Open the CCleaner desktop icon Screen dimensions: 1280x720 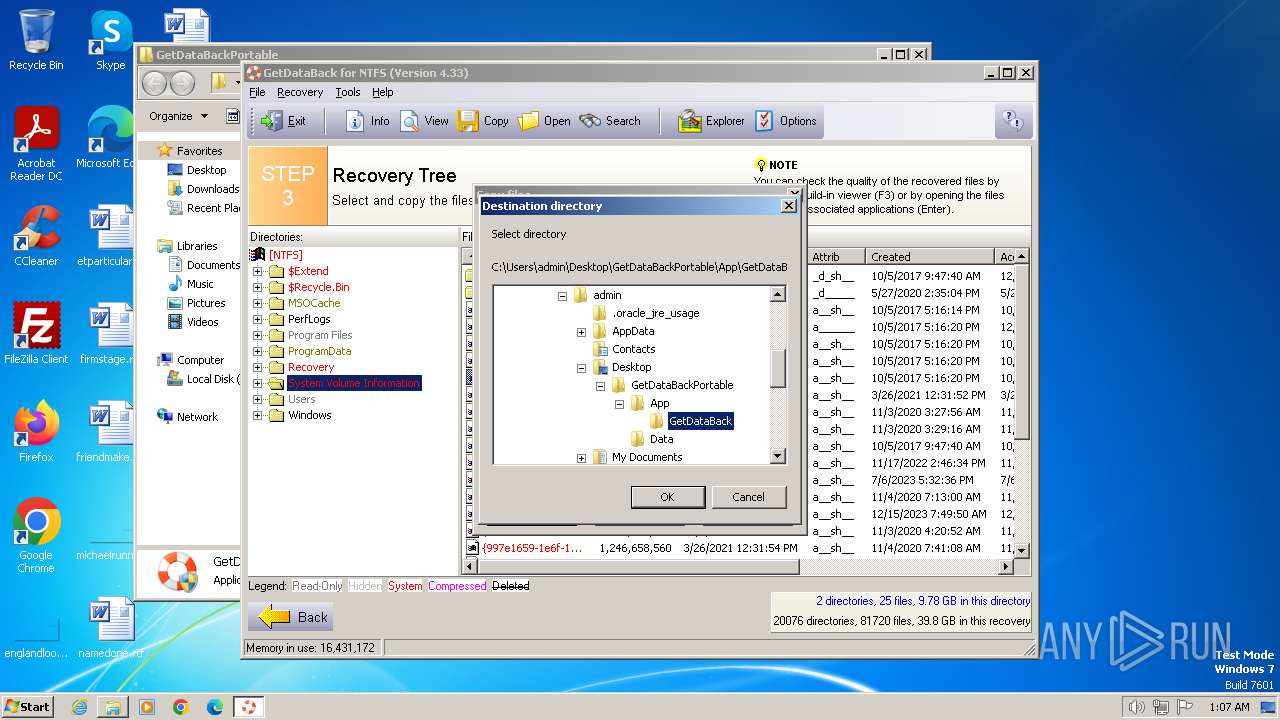(x=36, y=236)
